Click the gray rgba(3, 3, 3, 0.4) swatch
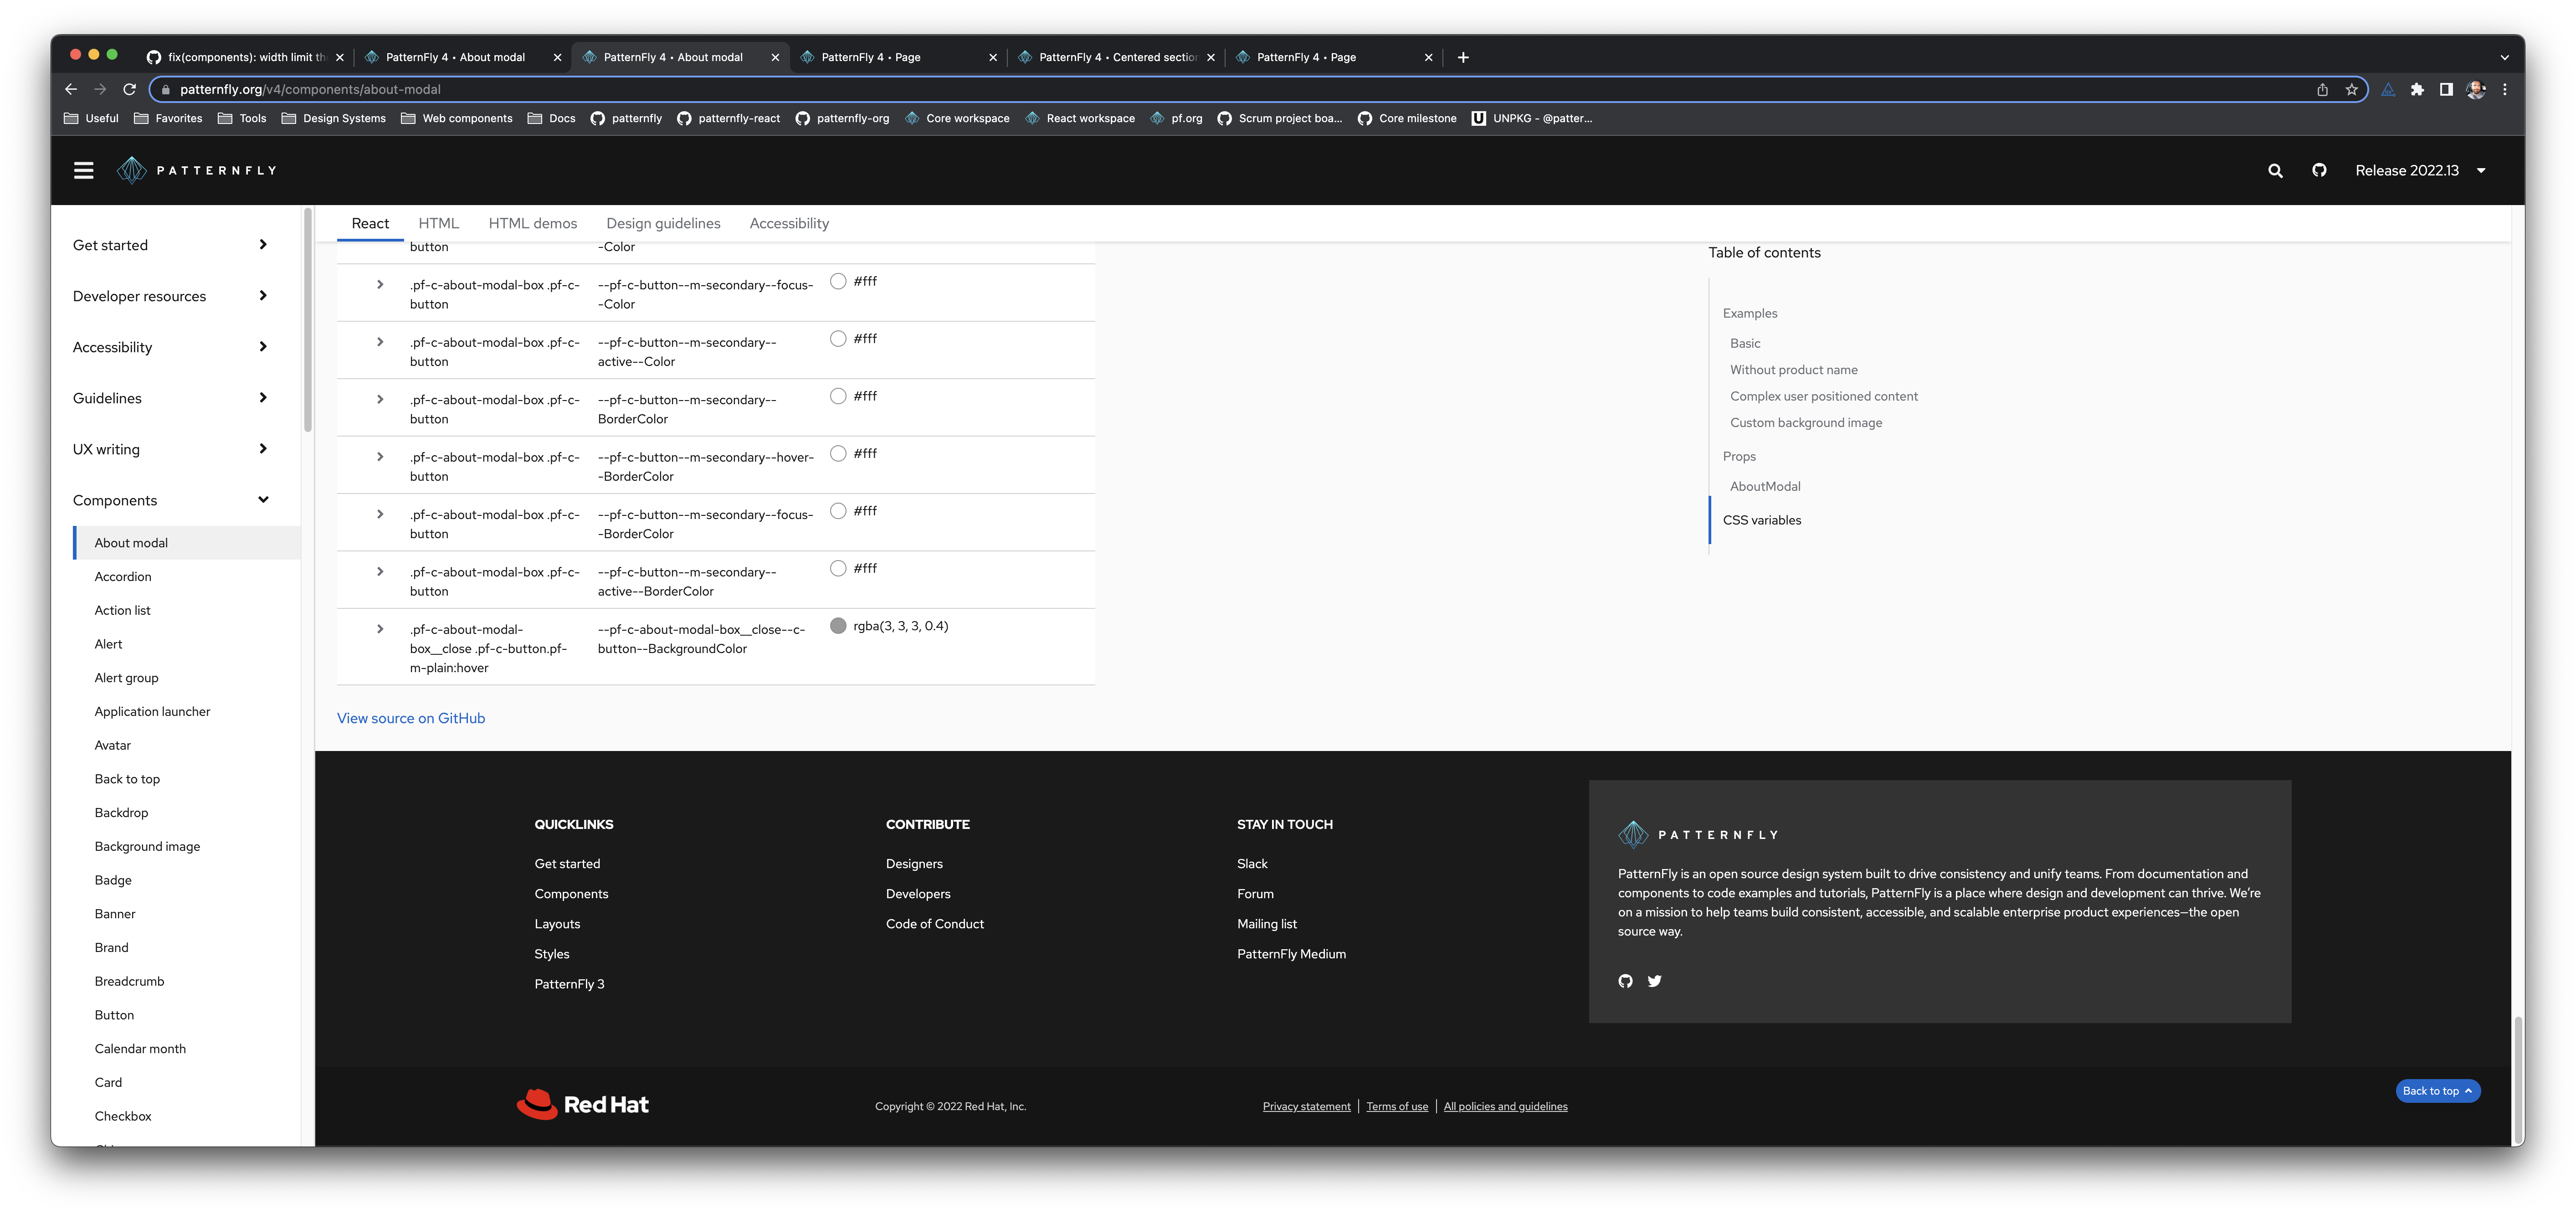Screen dimensions: 2576x1214 838,626
